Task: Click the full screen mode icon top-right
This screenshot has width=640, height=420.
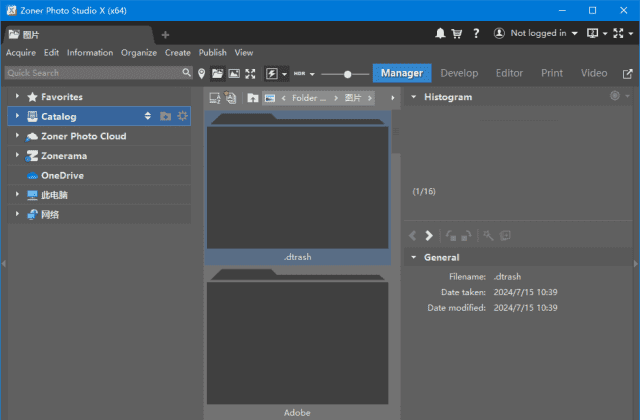Action: coord(618,33)
